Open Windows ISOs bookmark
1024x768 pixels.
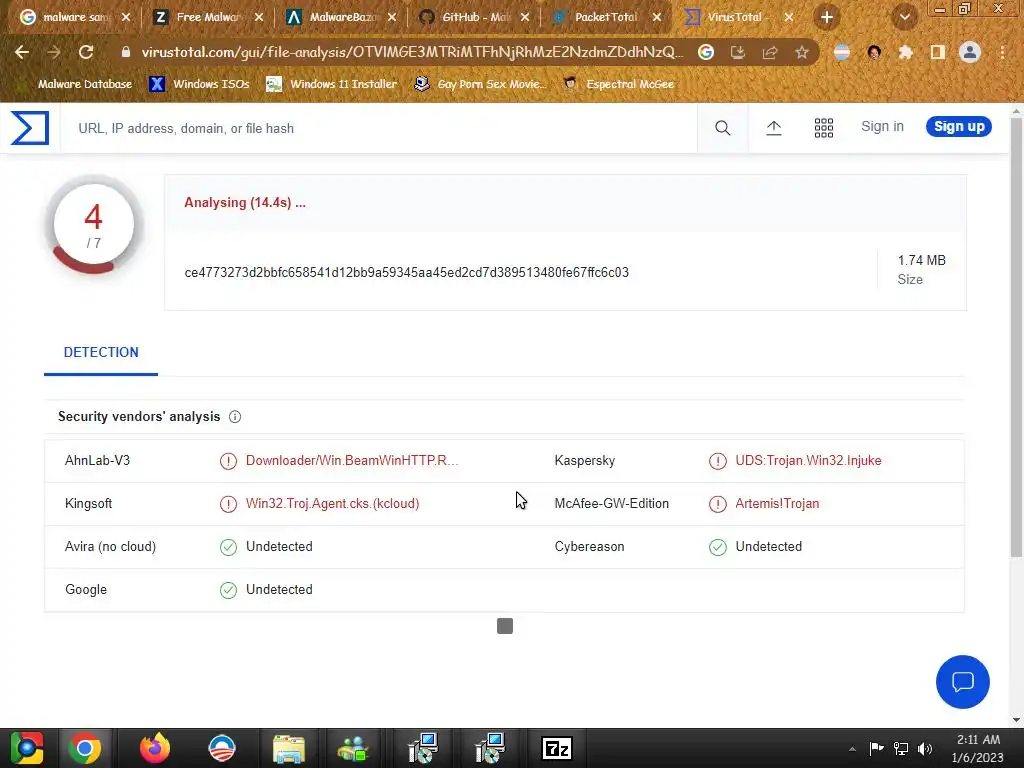coord(200,84)
